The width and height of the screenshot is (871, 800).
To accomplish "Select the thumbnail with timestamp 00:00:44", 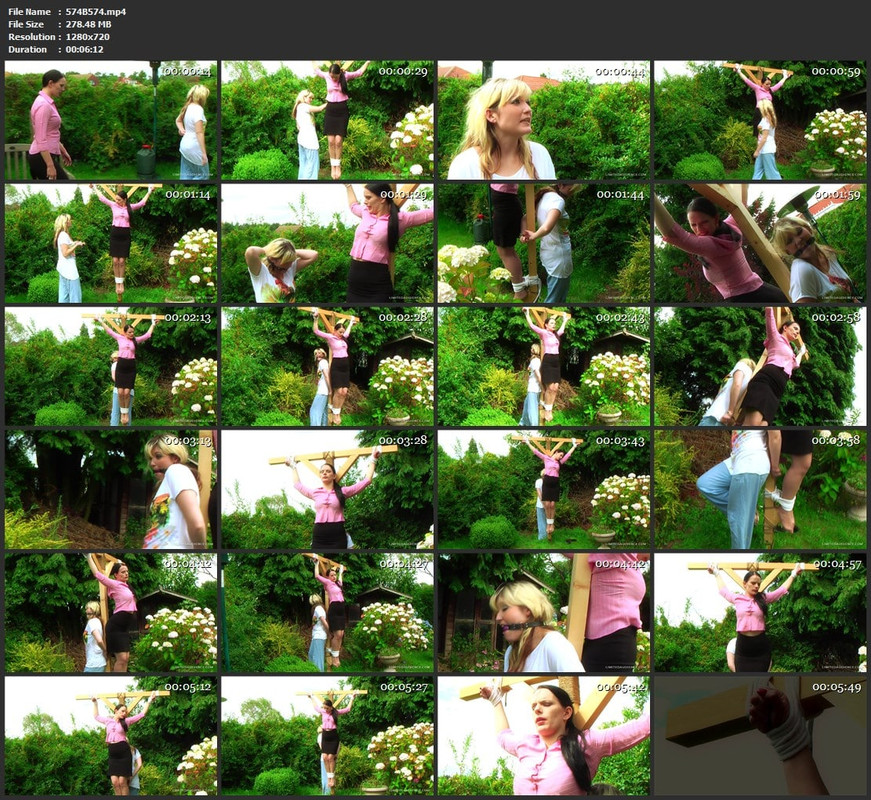I will pyautogui.click(x=544, y=120).
